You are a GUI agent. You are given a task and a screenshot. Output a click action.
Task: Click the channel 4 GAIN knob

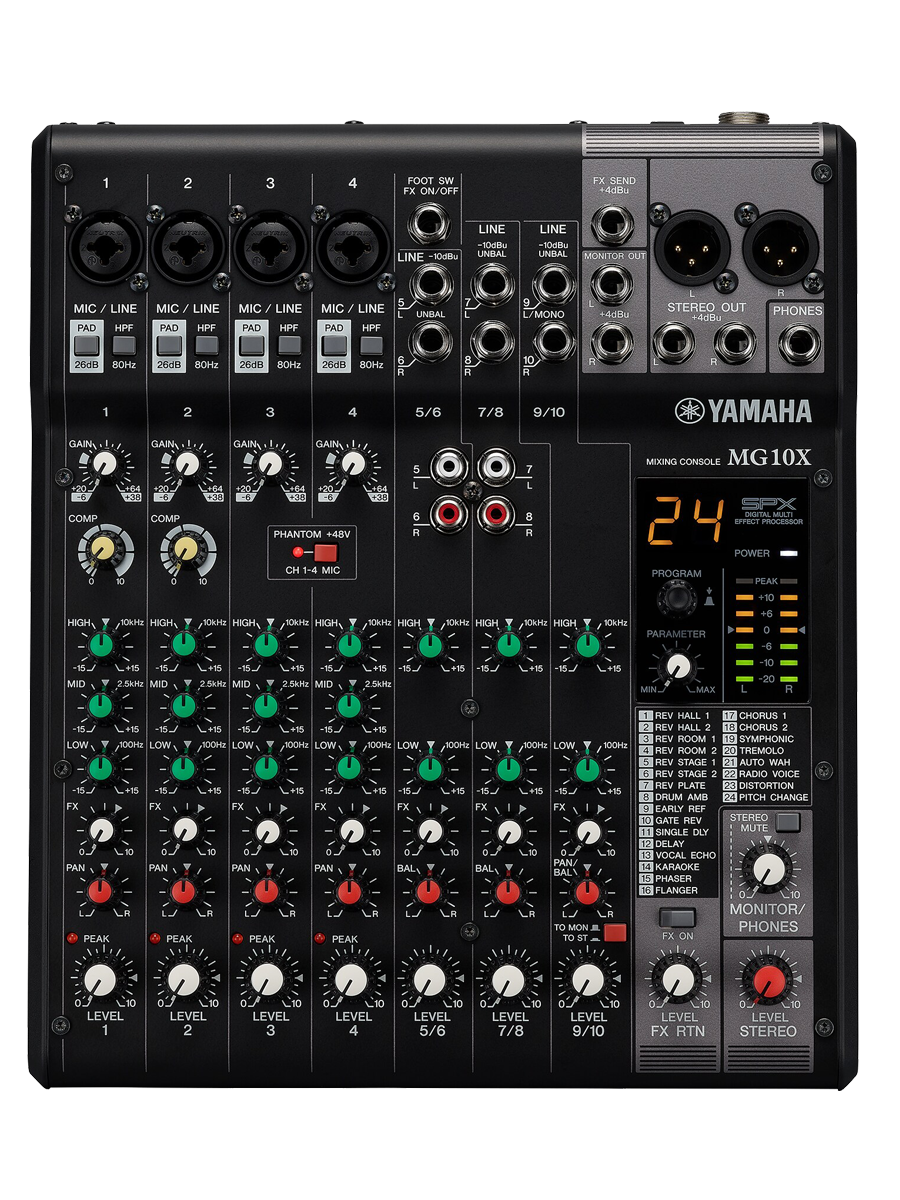pos(351,466)
